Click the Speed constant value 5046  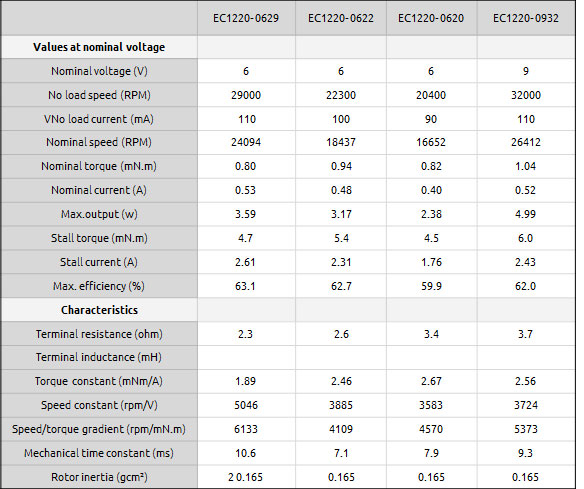(x=246, y=405)
